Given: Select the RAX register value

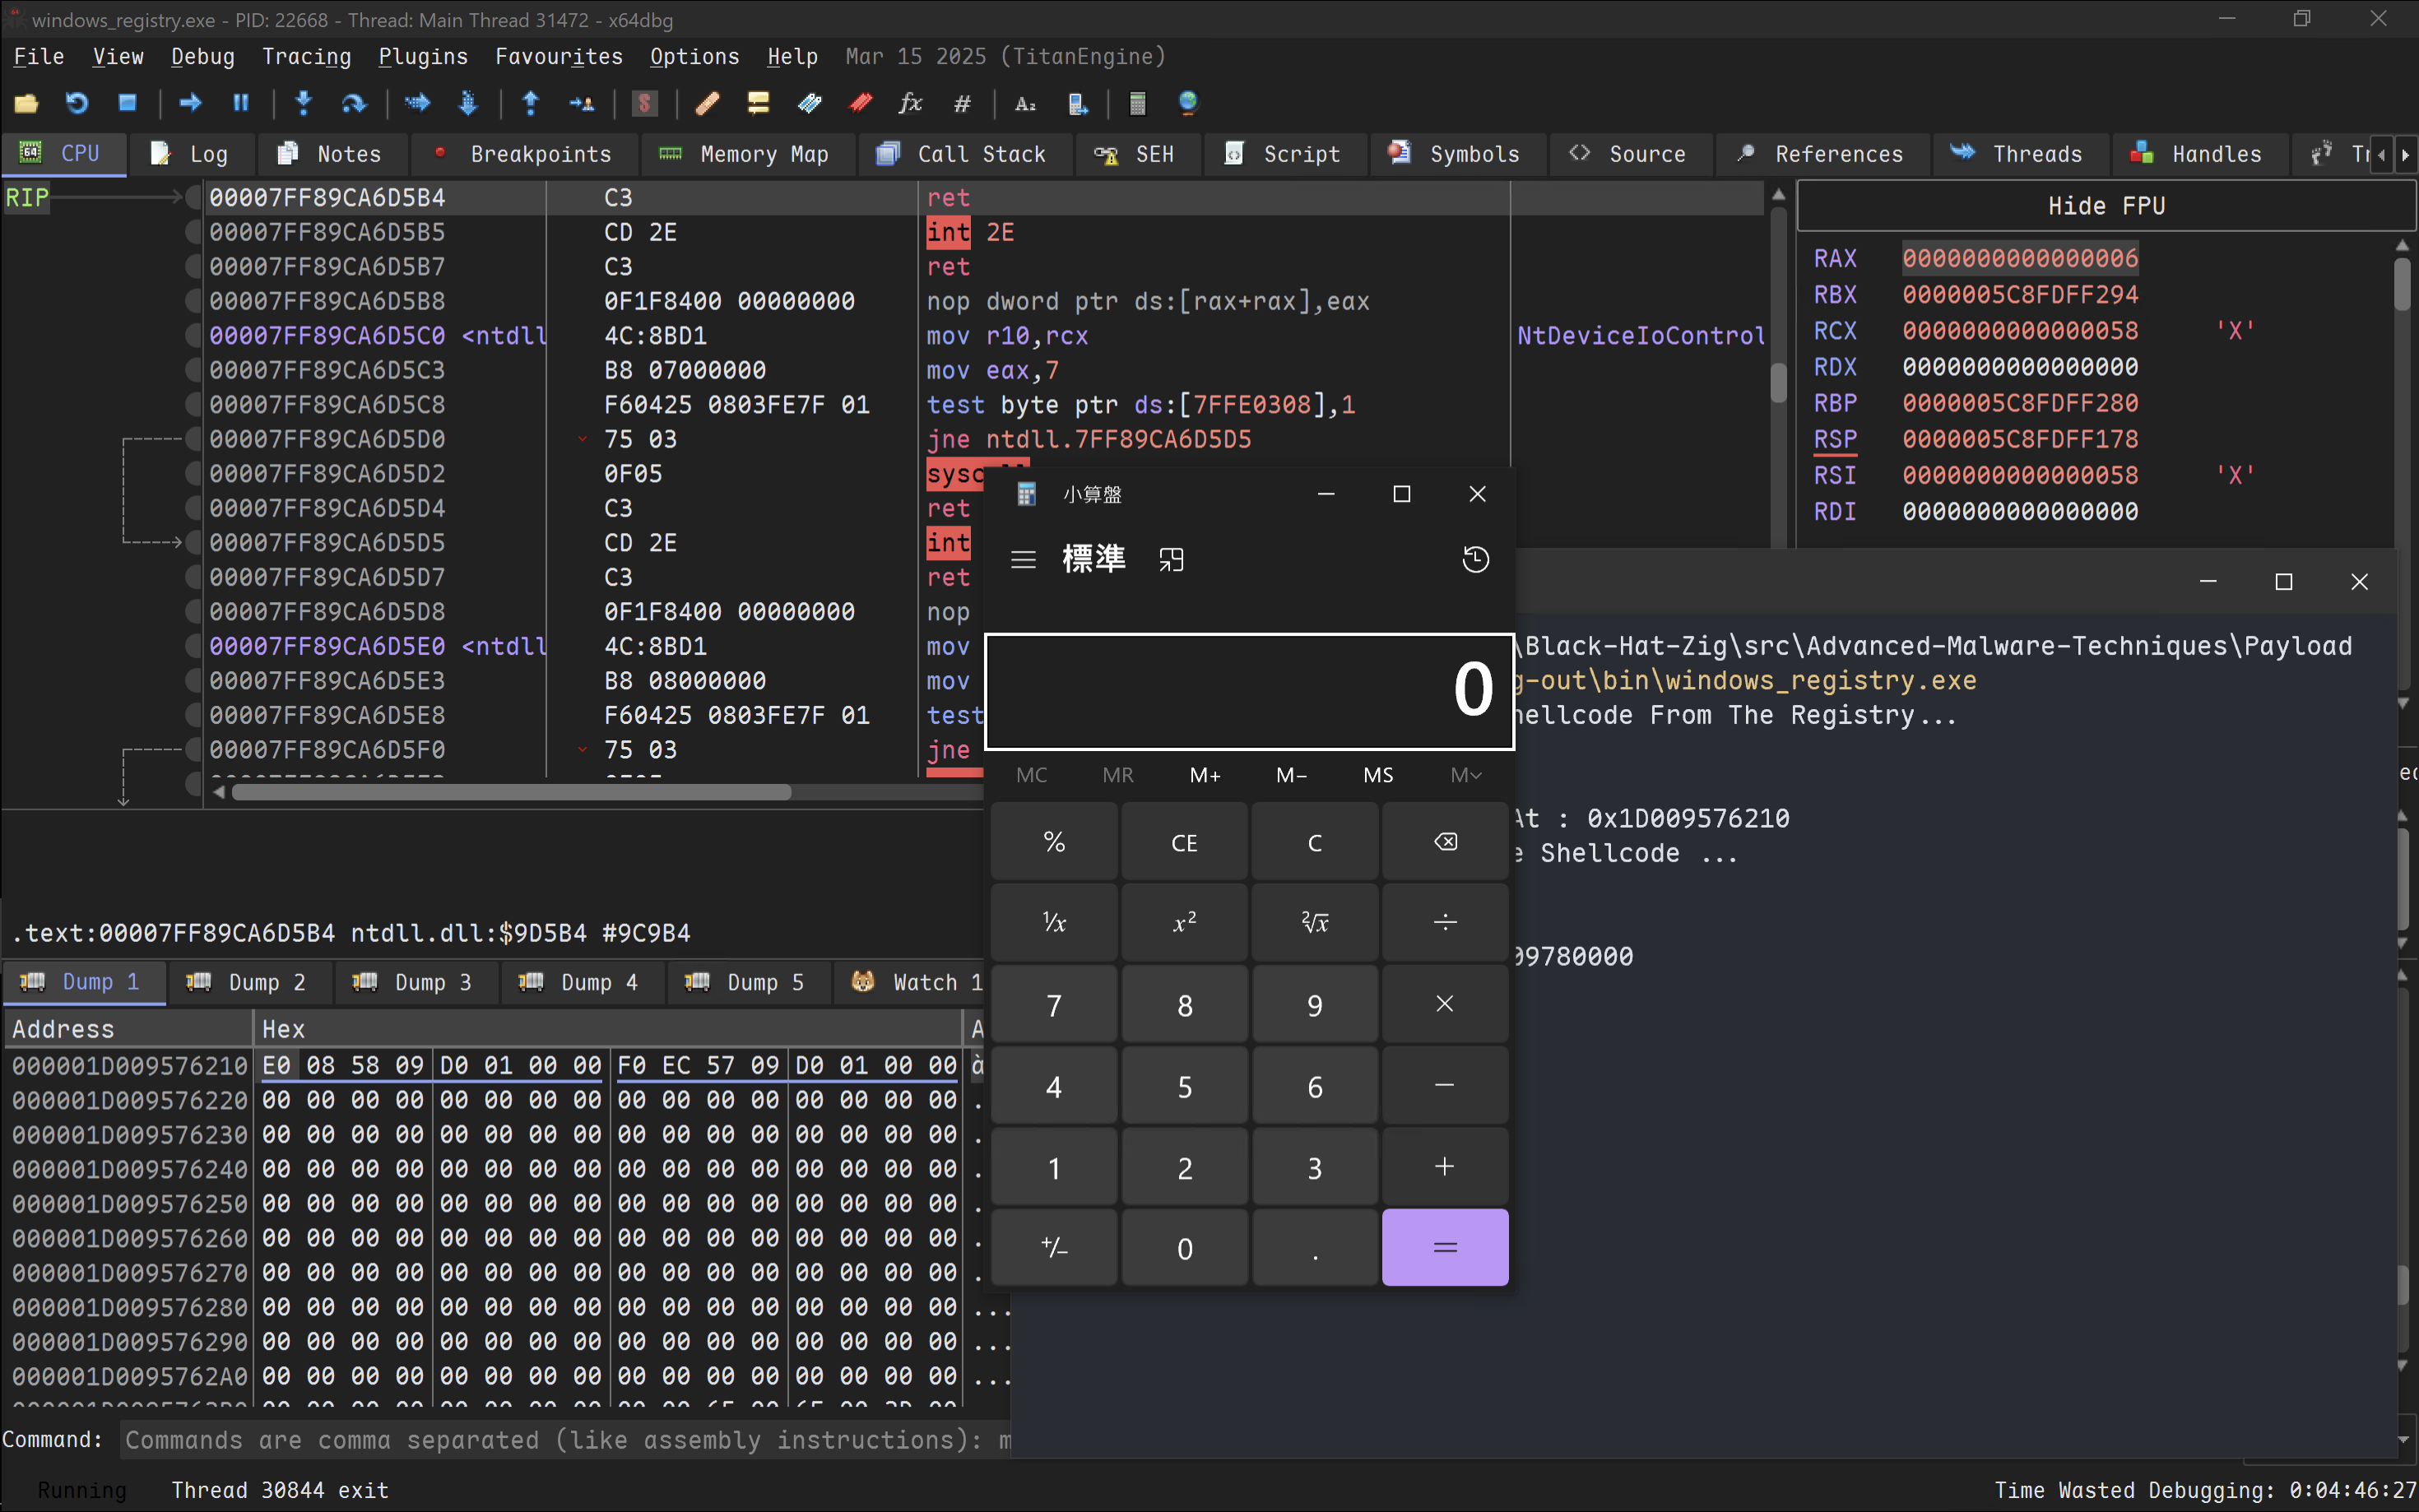Looking at the screenshot, I should pos(2019,258).
